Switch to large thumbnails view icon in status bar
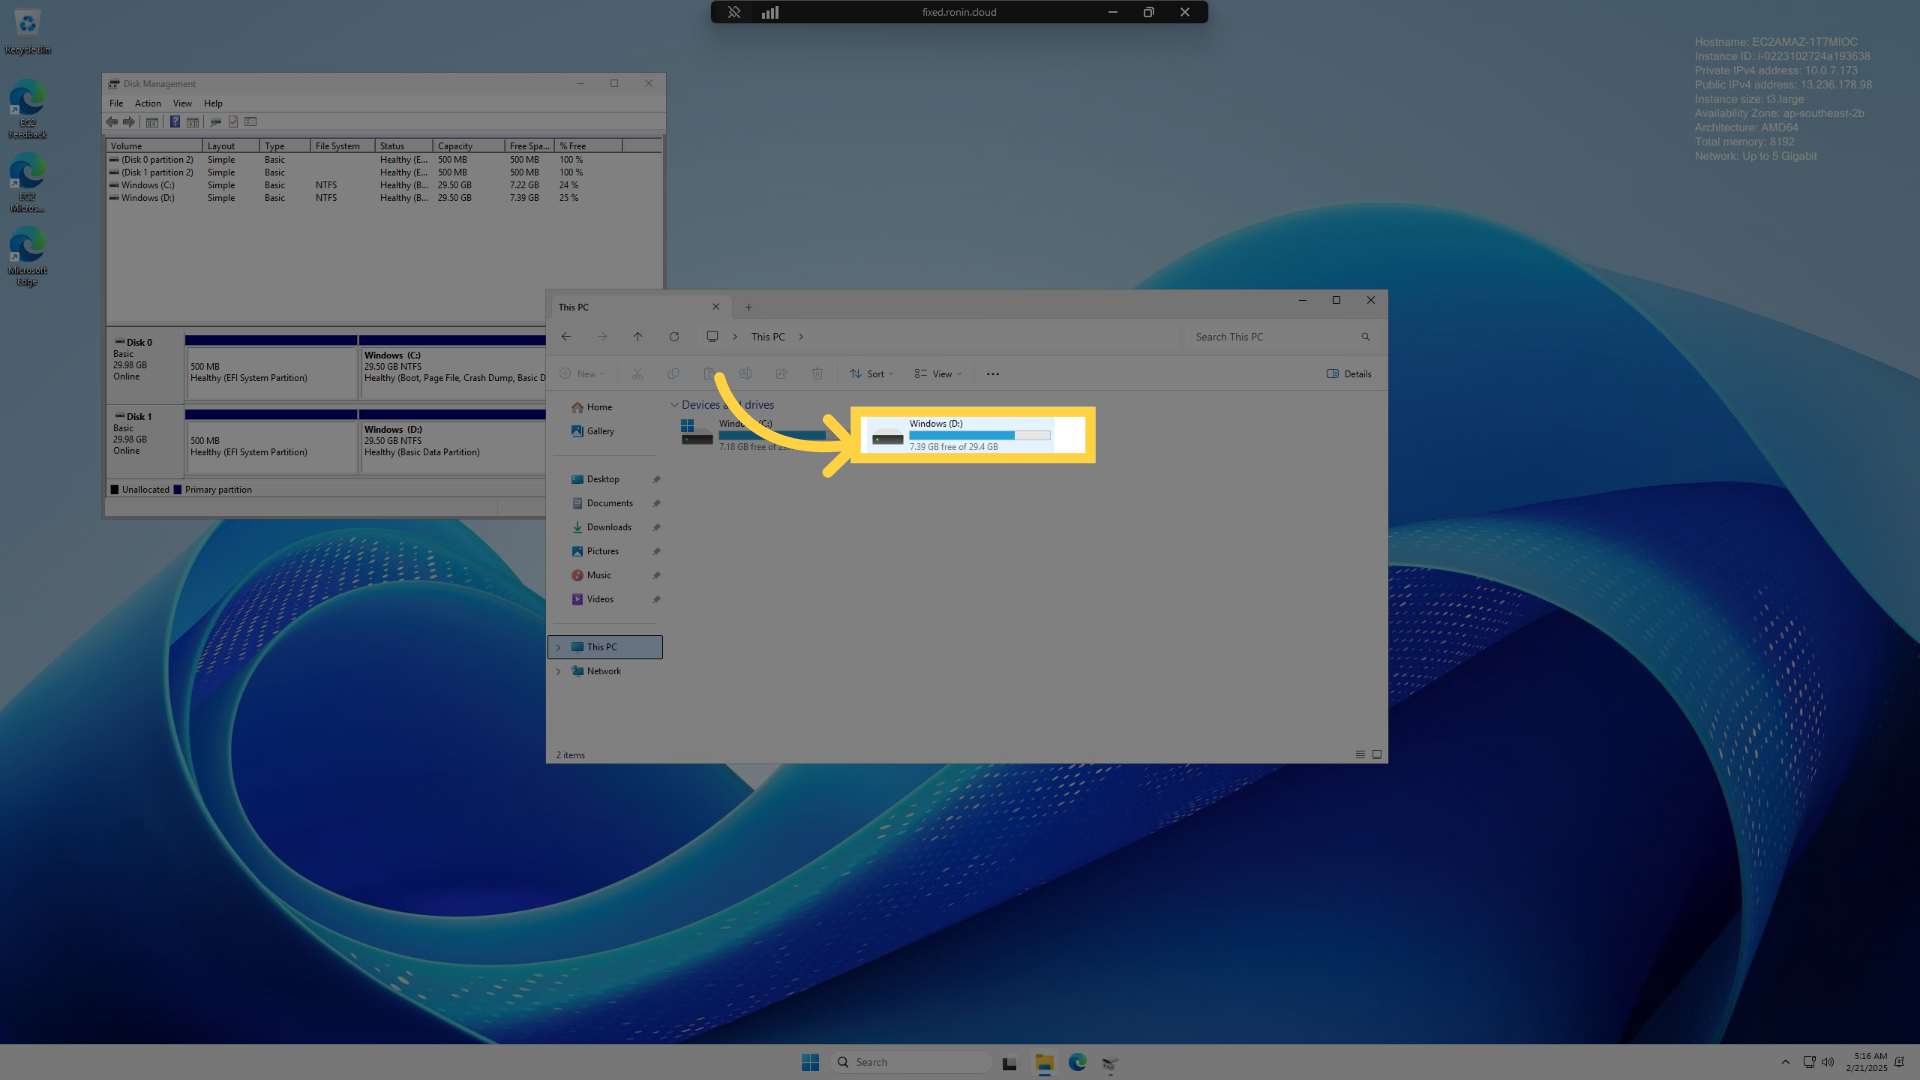Image resolution: width=1920 pixels, height=1080 pixels. click(1377, 754)
